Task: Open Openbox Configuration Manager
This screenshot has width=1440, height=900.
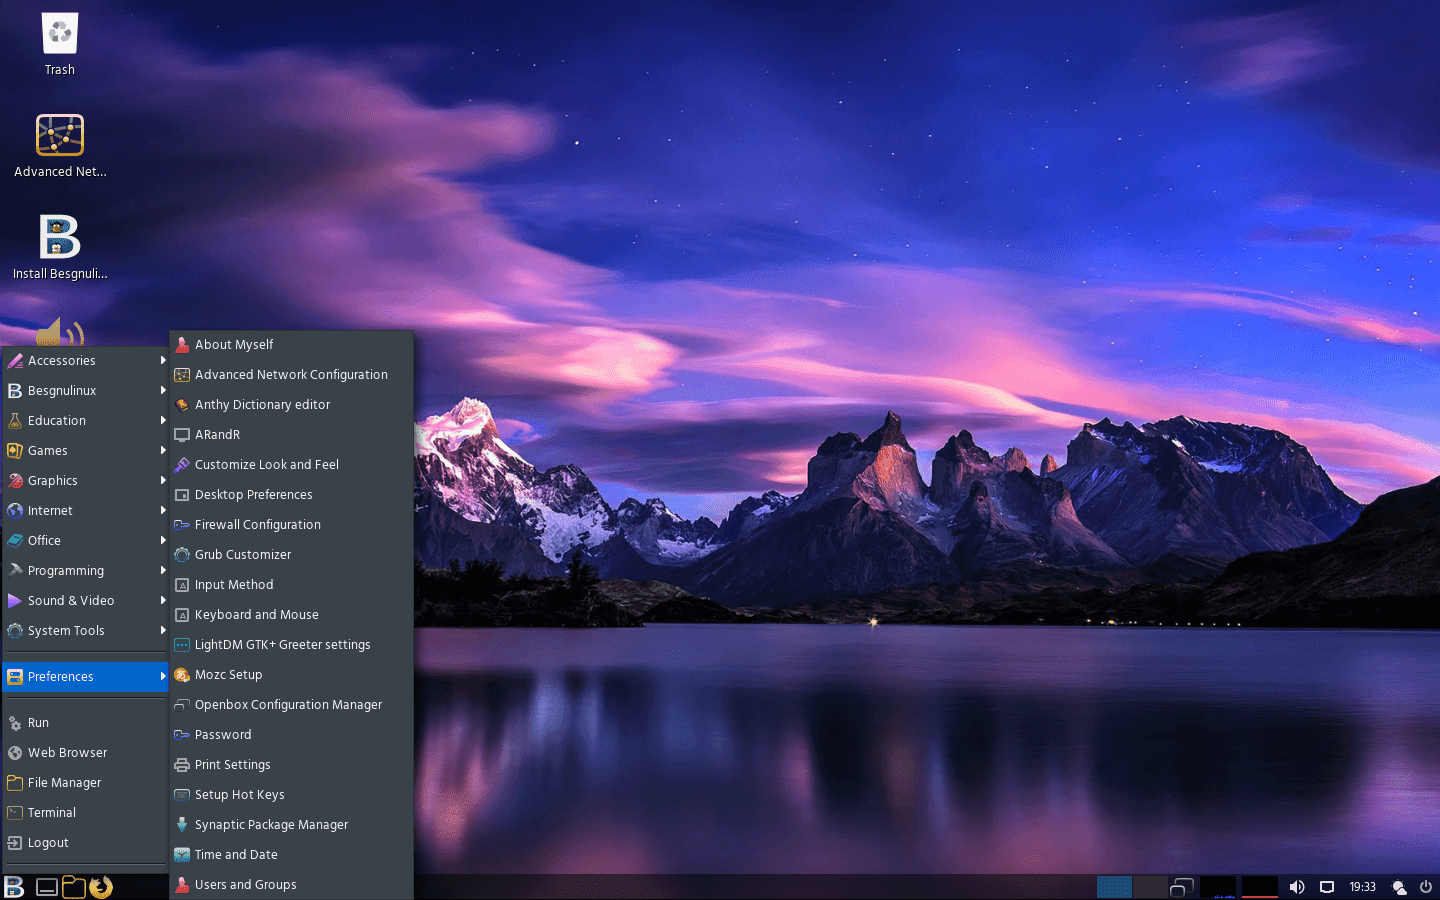Action: 292,705
